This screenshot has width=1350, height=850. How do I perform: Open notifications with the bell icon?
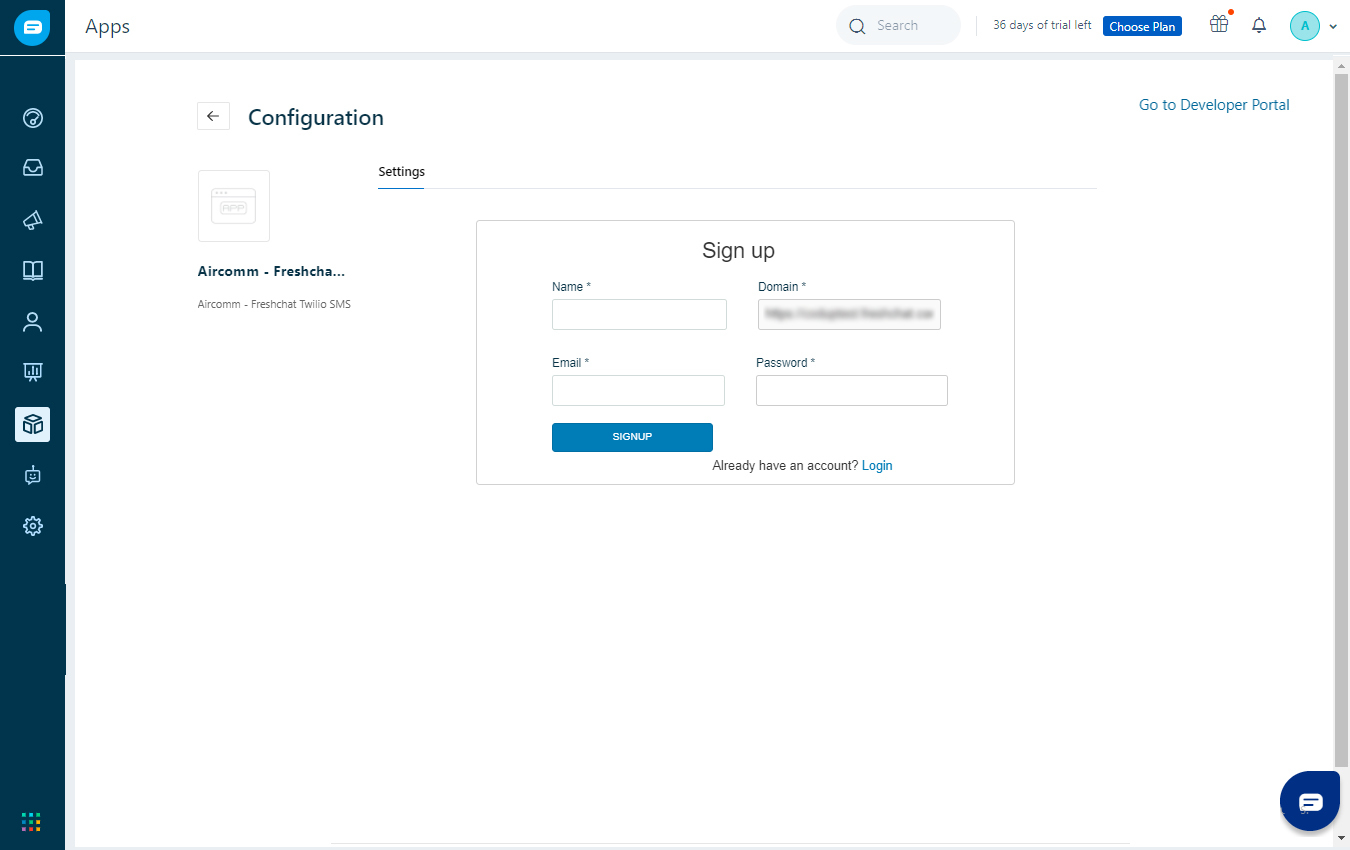pos(1259,25)
